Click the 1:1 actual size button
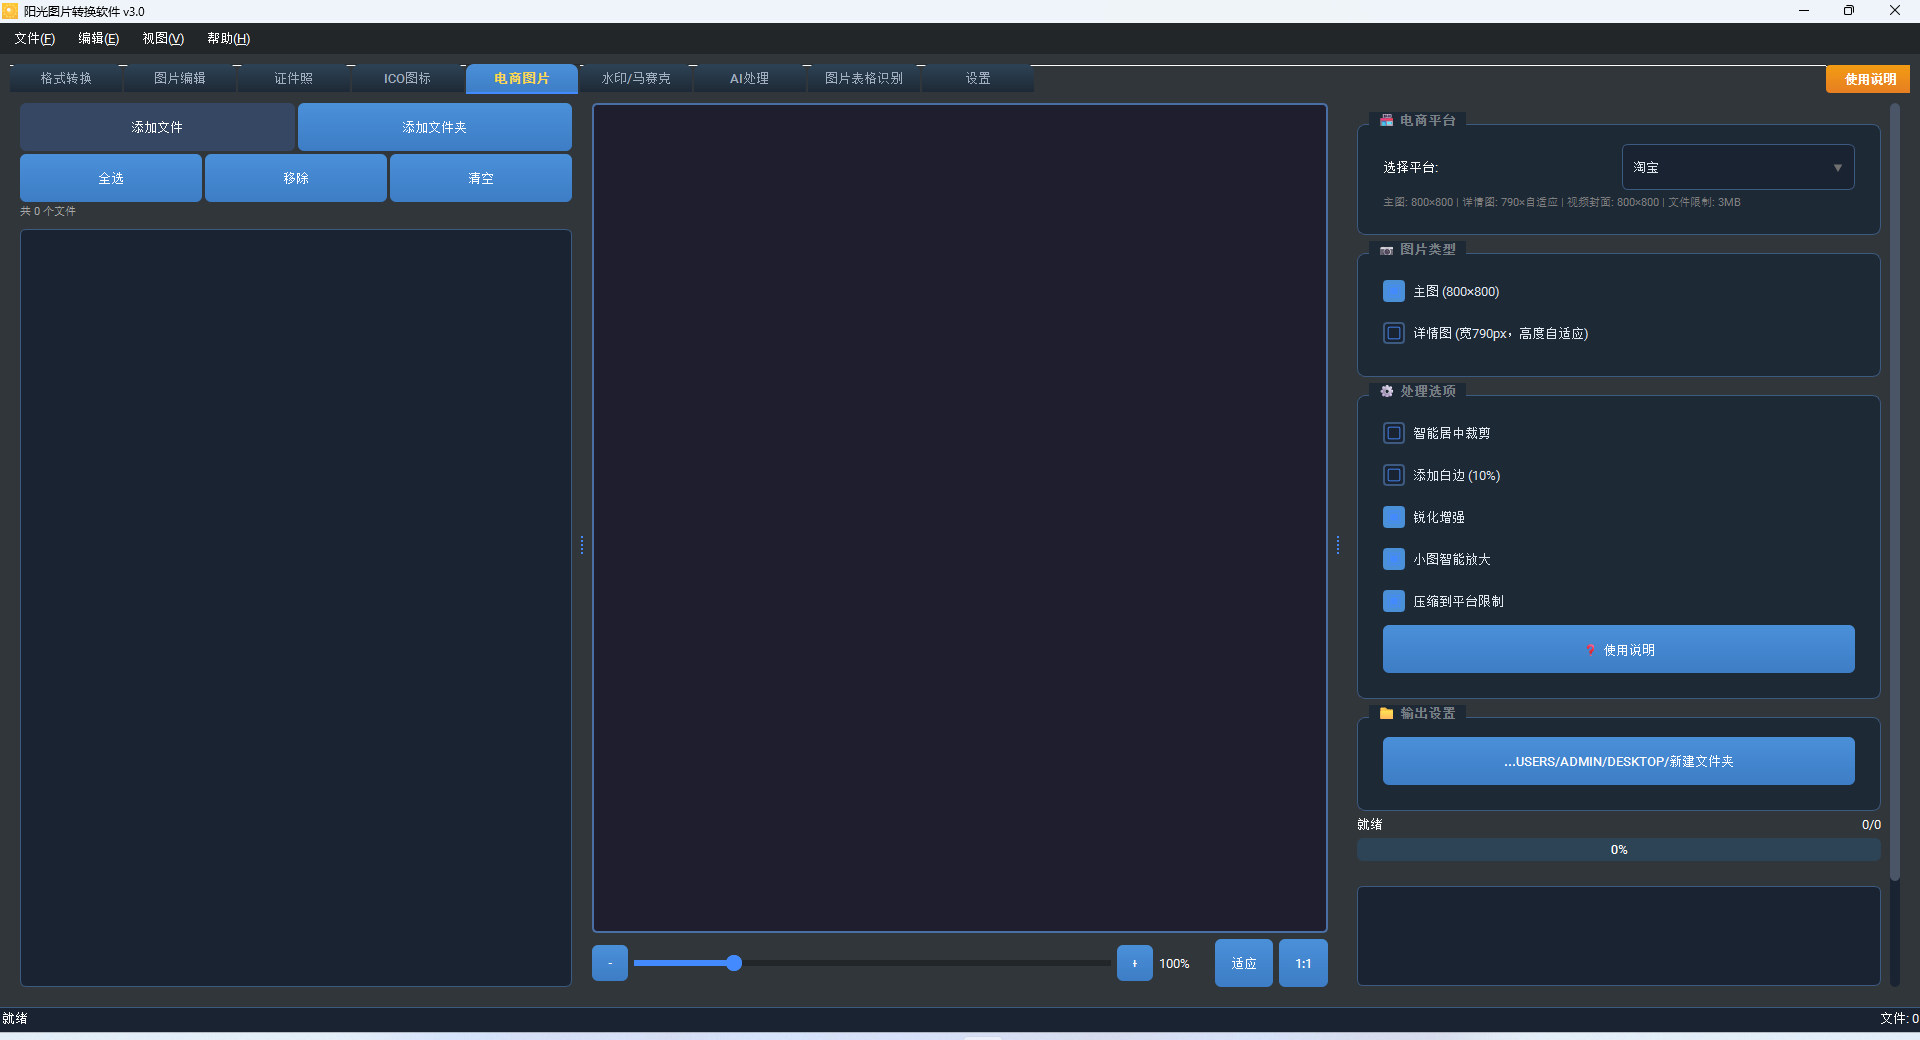Viewport: 1920px width, 1040px height. [1302, 963]
